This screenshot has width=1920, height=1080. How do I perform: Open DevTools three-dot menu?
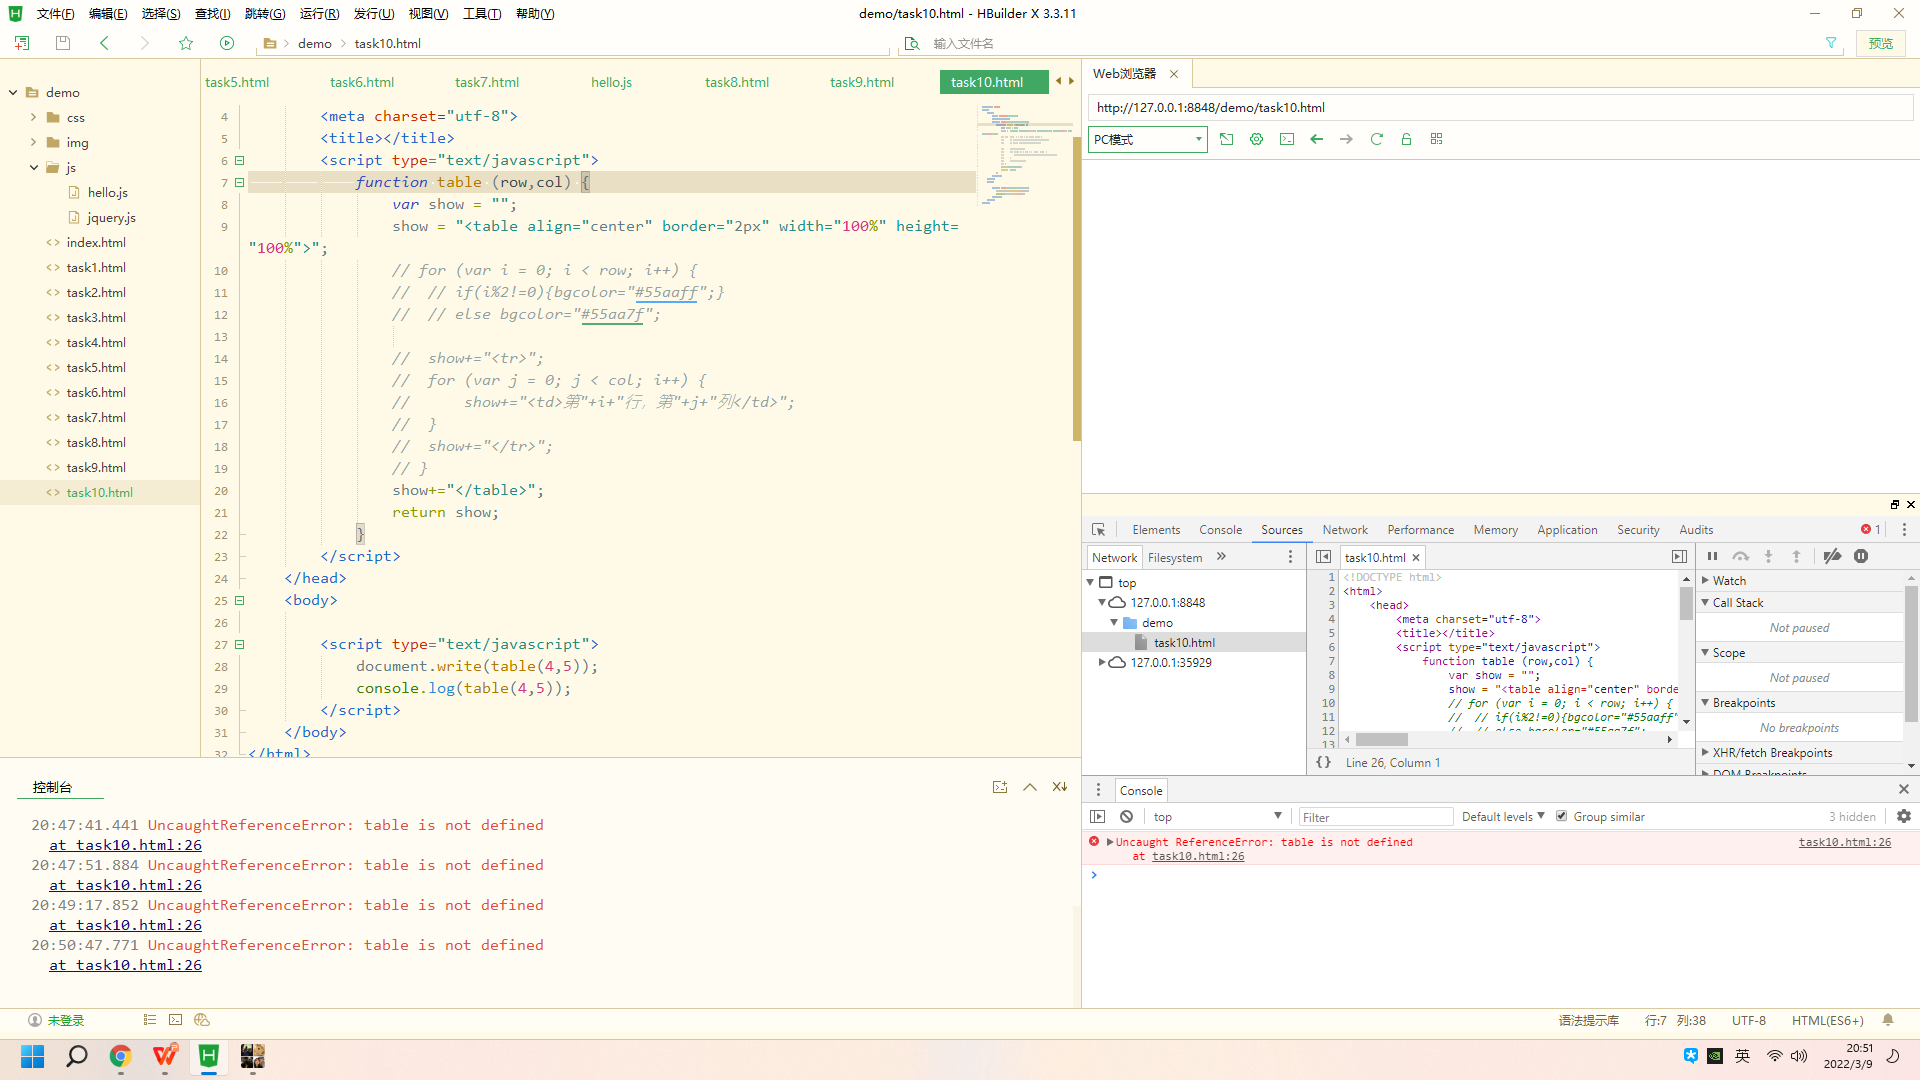(1904, 530)
